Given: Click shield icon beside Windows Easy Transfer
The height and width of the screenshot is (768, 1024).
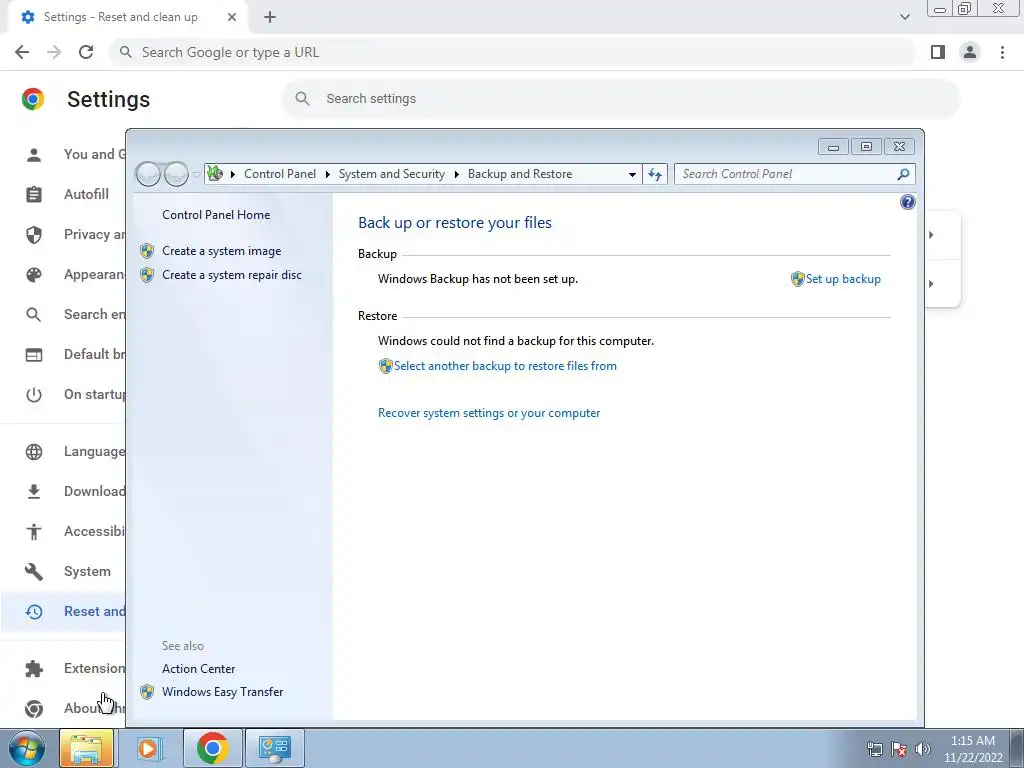Looking at the screenshot, I should pos(147,692).
